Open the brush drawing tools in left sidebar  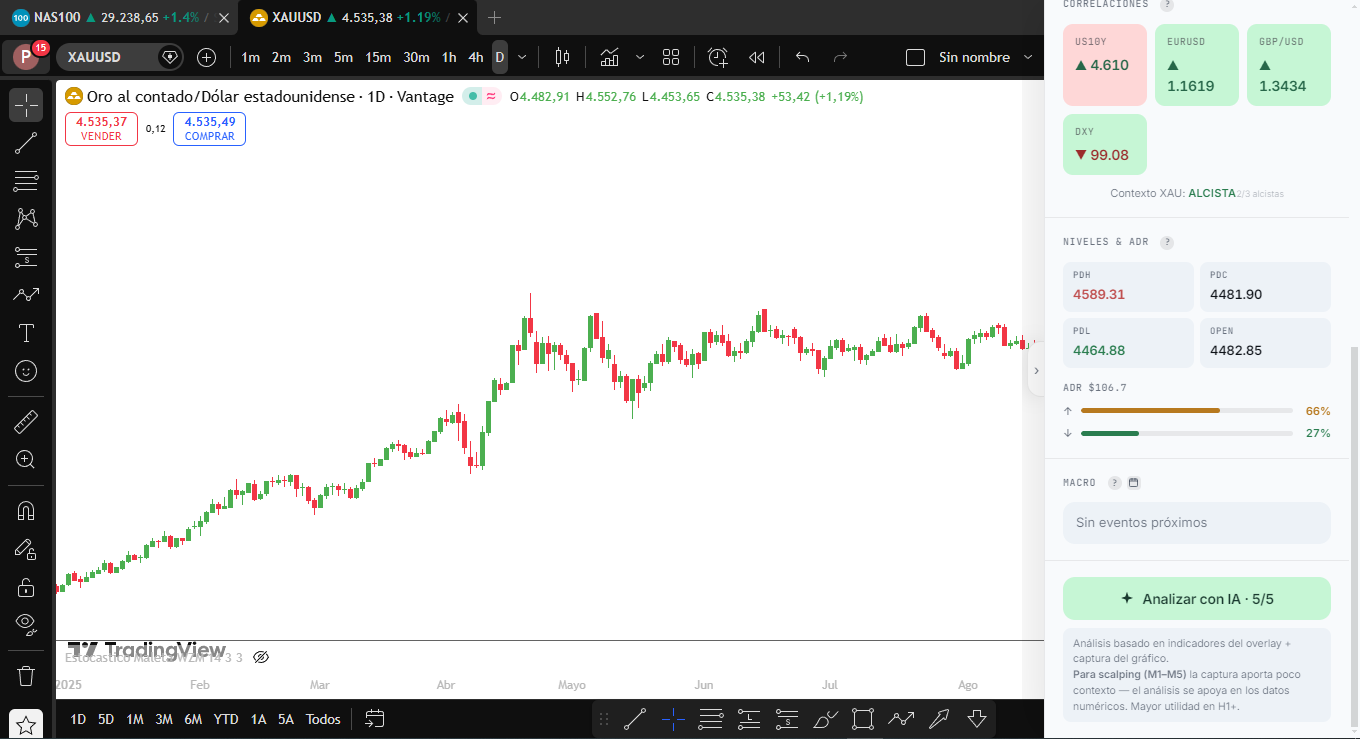(x=26, y=295)
